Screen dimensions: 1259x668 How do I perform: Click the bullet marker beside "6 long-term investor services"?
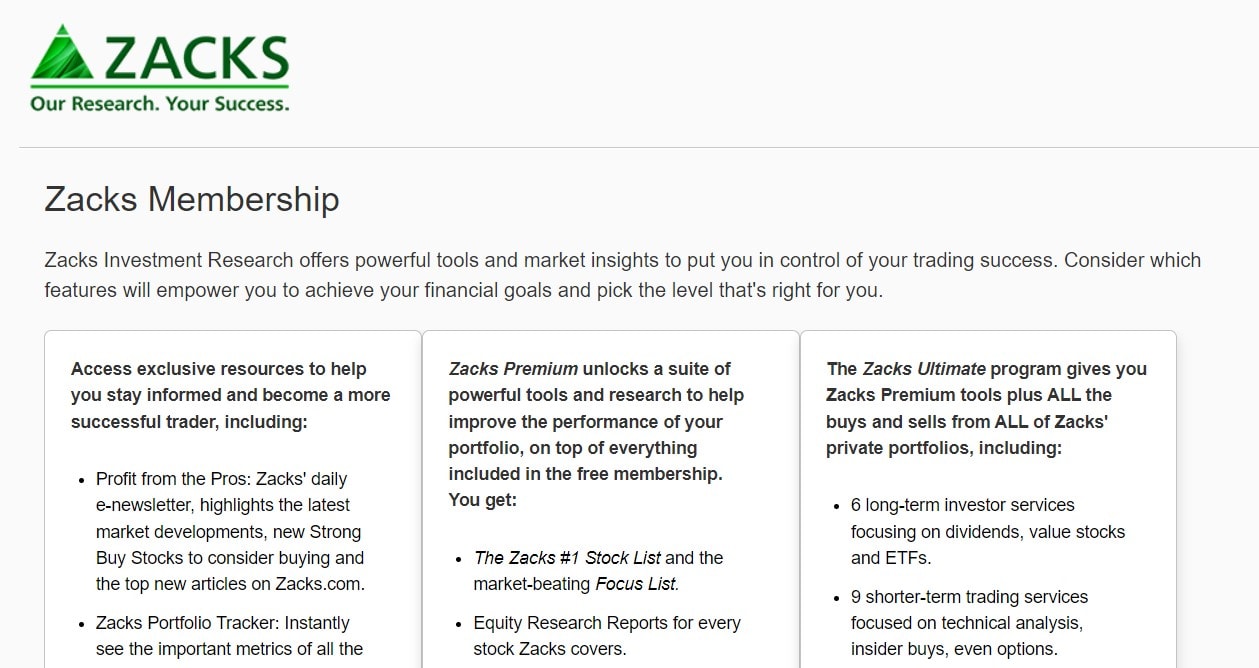pyautogui.click(x=836, y=506)
